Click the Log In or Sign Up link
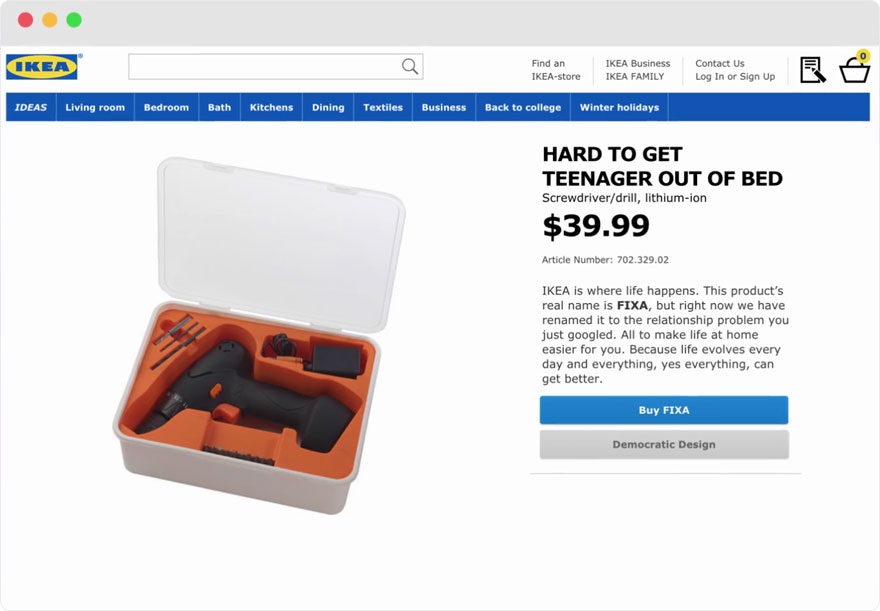Screen dimensions: 880x611 click(x=735, y=76)
